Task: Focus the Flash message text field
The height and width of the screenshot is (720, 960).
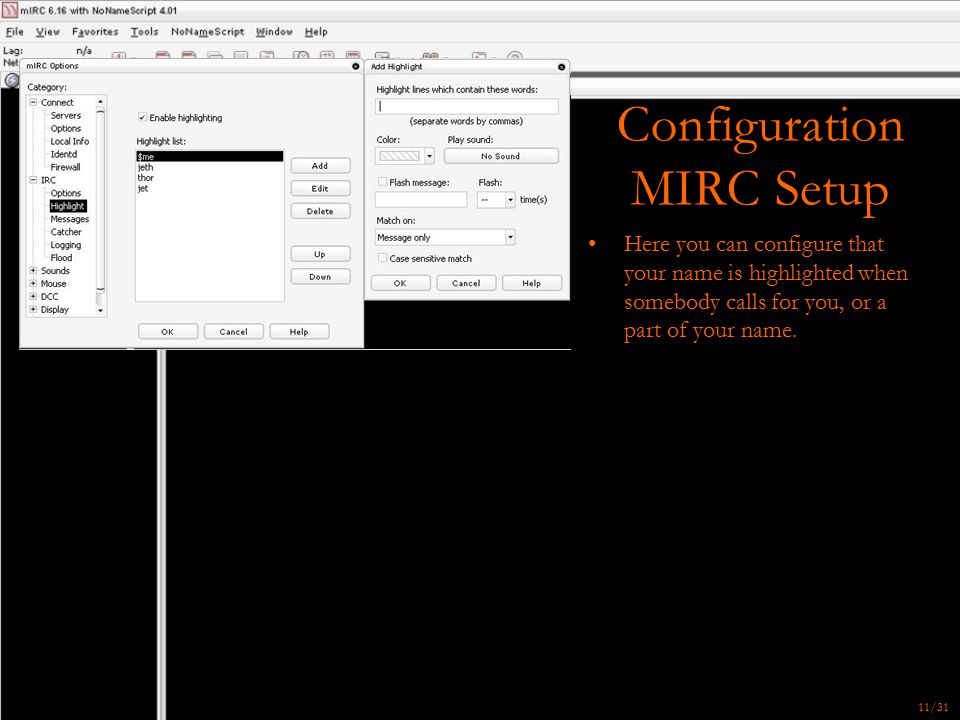Action: coord(421,200)
